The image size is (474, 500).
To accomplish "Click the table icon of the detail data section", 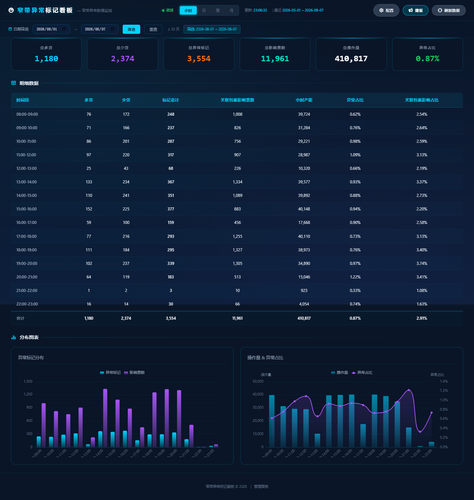I will (13, 83).
